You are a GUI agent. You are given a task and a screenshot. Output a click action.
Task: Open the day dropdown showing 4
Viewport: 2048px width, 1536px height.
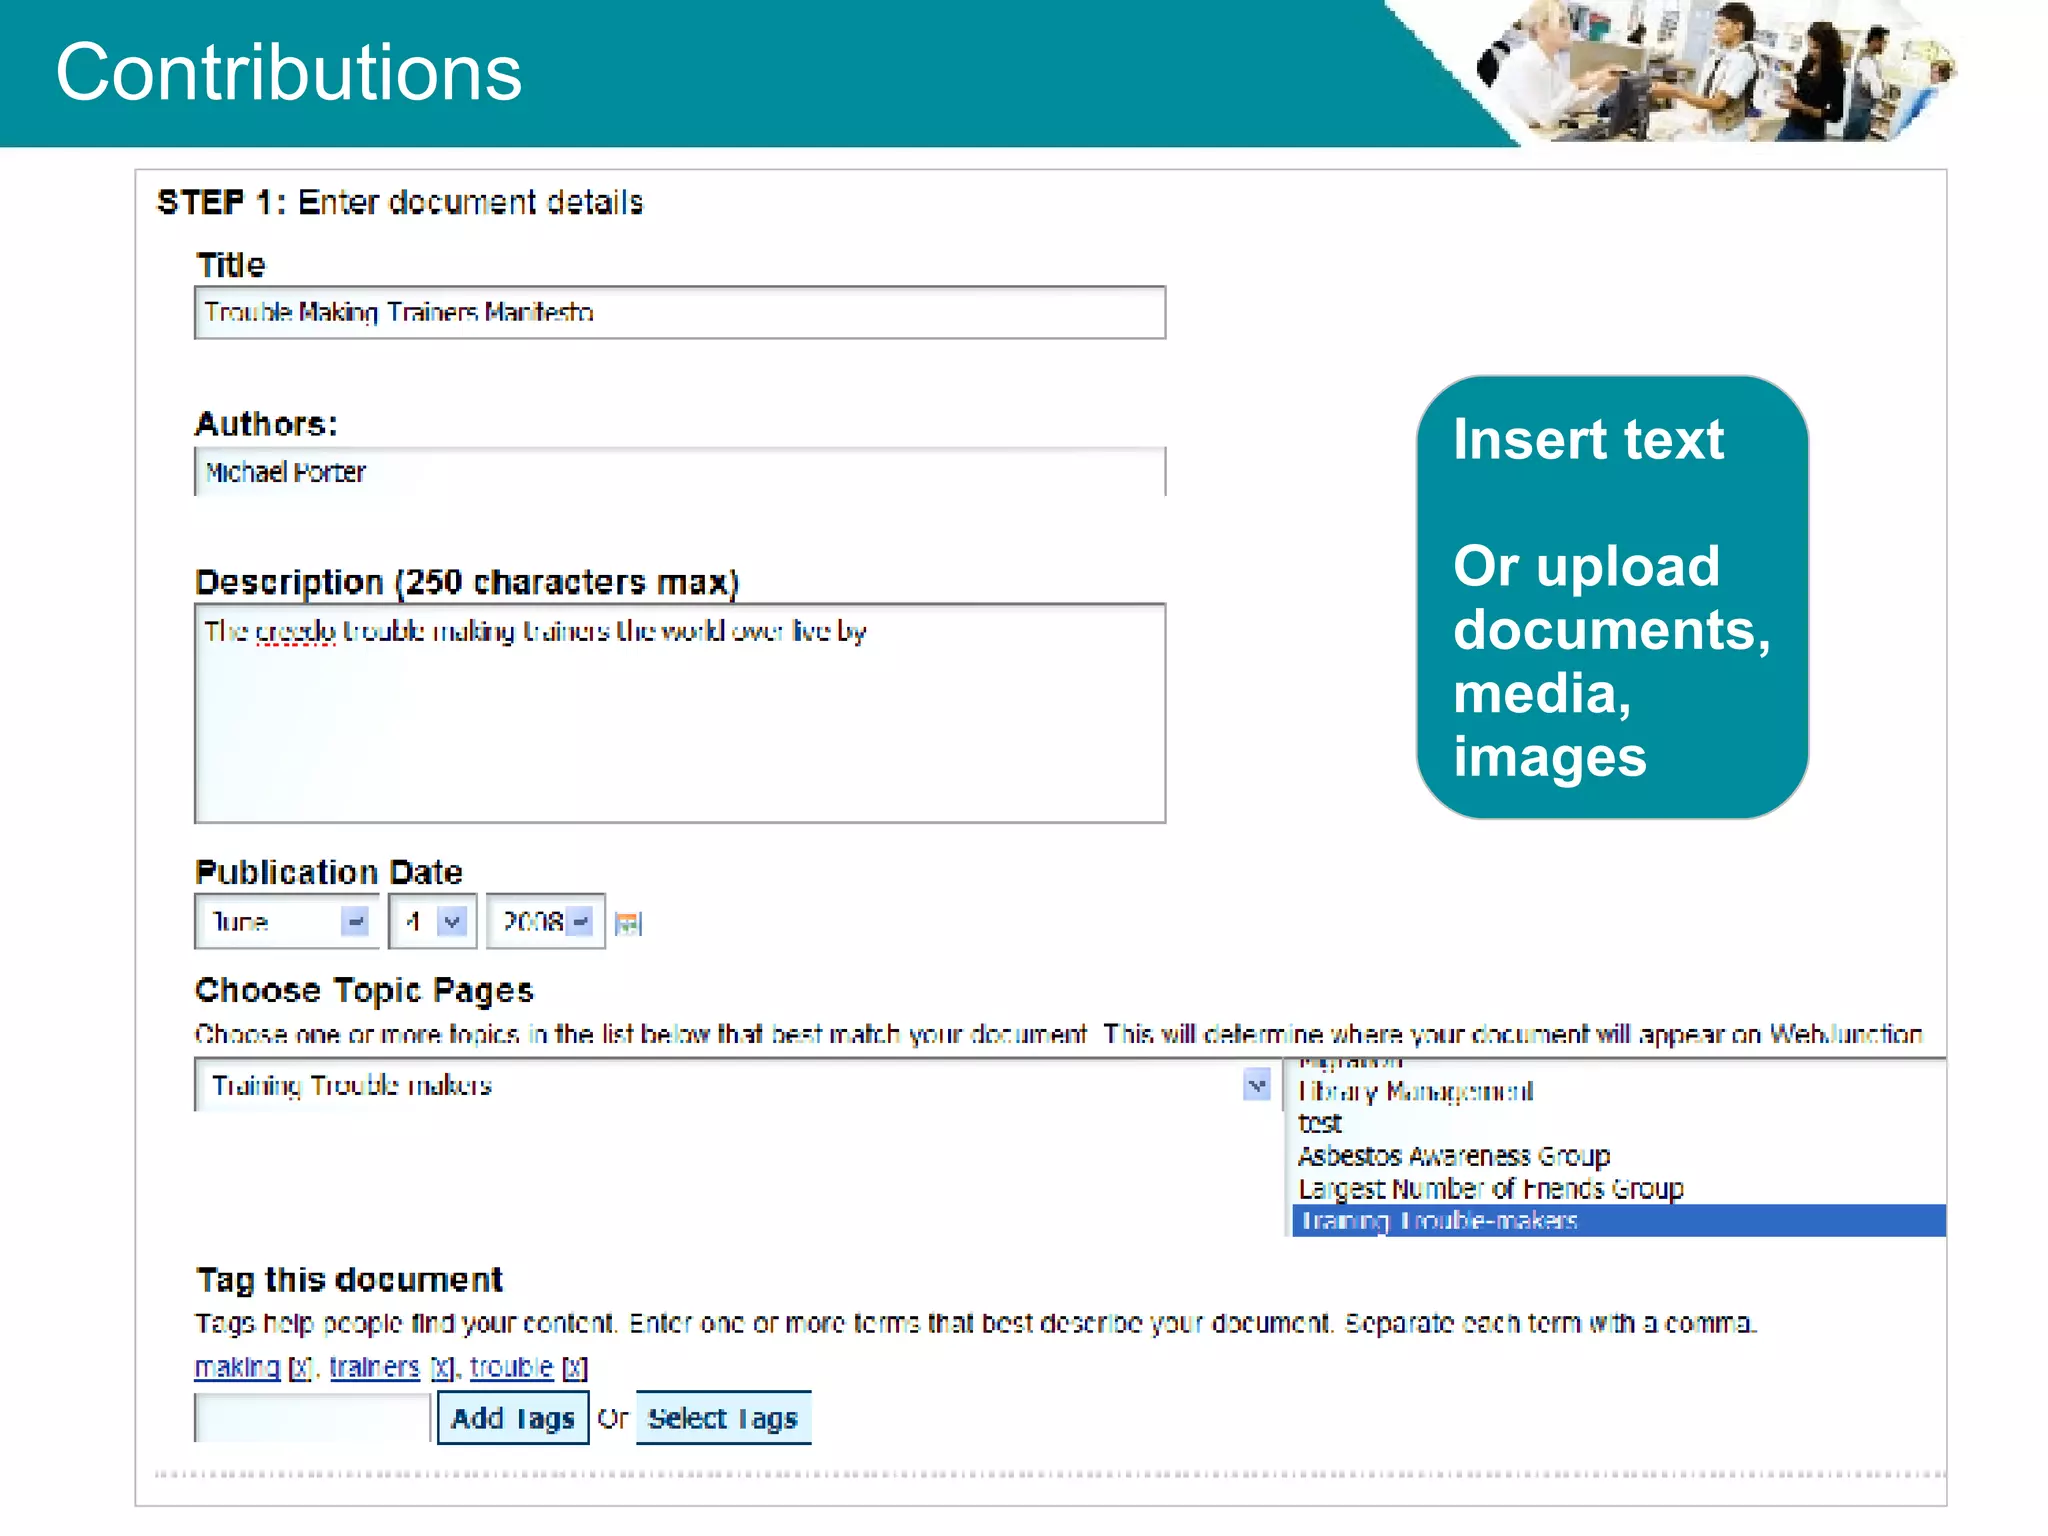[453, 921]
